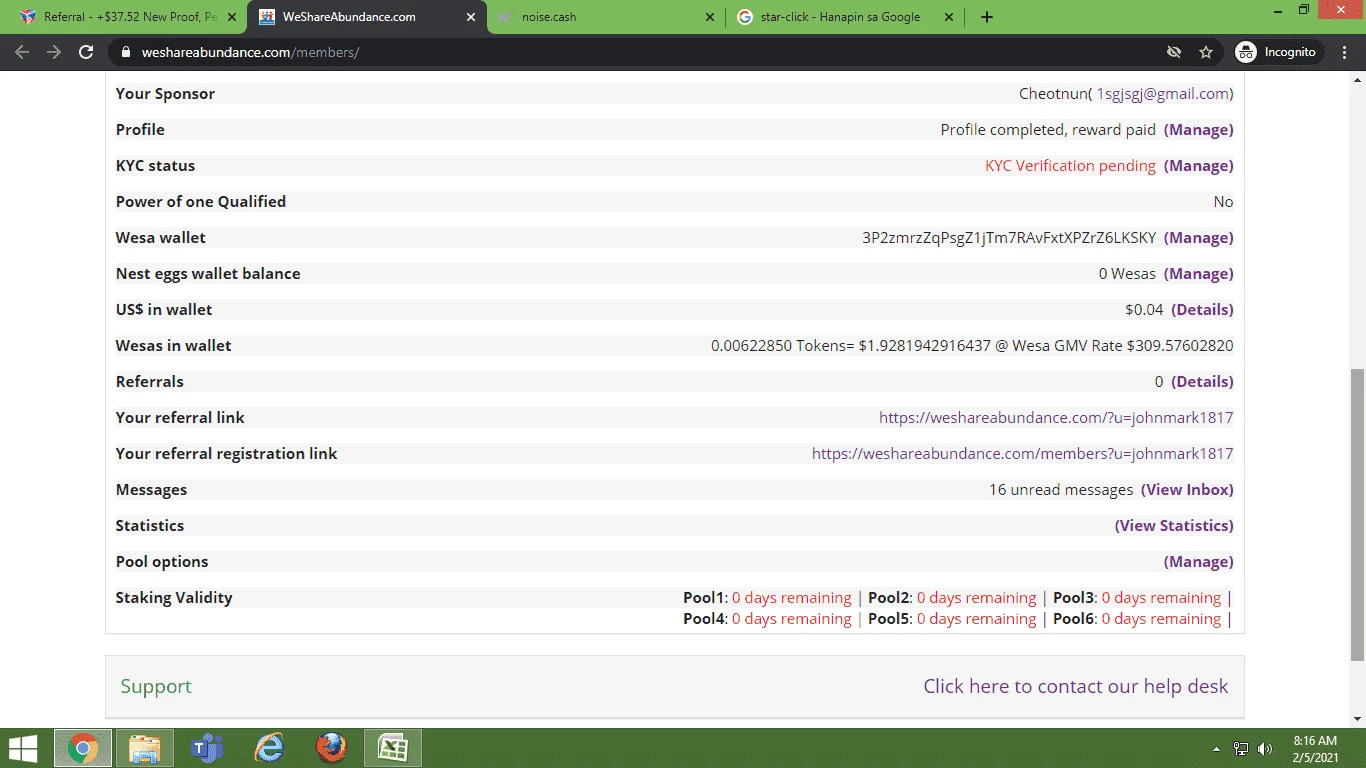Show hidden system tray icons
Screen dimensions: 1366x768
pos(1216,749)
